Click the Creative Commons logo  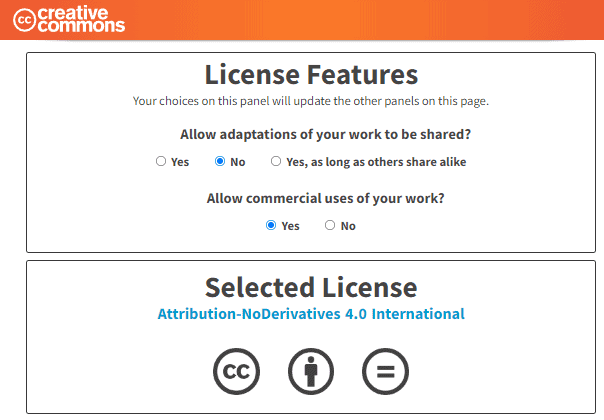[69, 19]
